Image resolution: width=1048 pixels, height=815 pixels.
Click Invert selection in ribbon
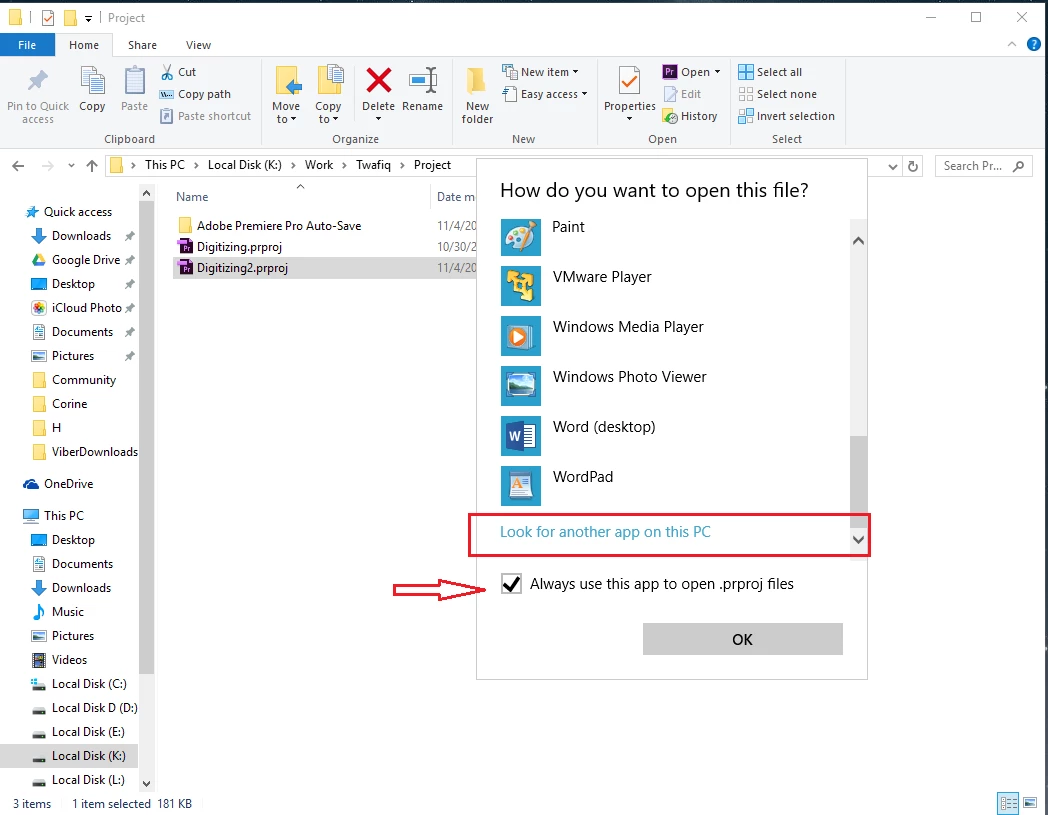786,116
